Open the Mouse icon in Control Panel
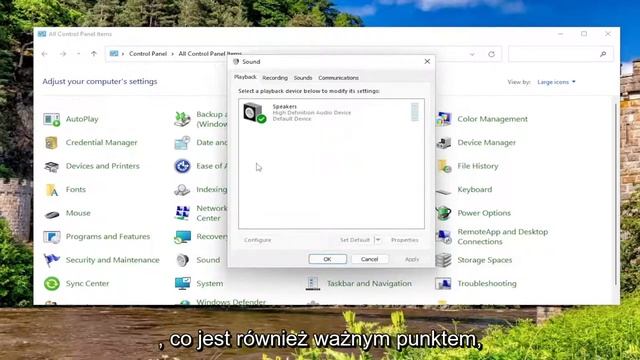The width and height of the screenshot is (640, 360). pyautogui.click(x=51, y=213)
